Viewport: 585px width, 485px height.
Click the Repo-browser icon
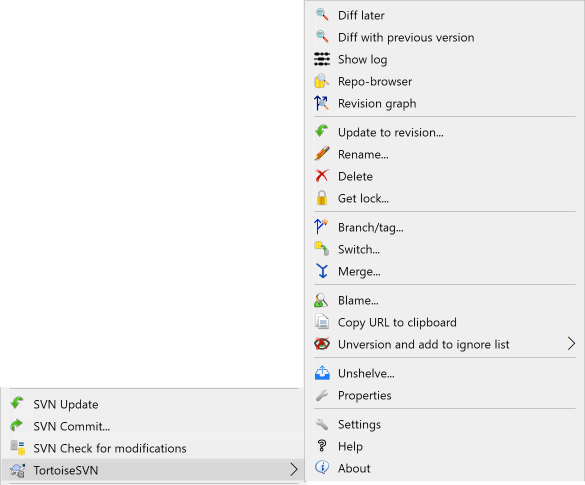point(322,81)
